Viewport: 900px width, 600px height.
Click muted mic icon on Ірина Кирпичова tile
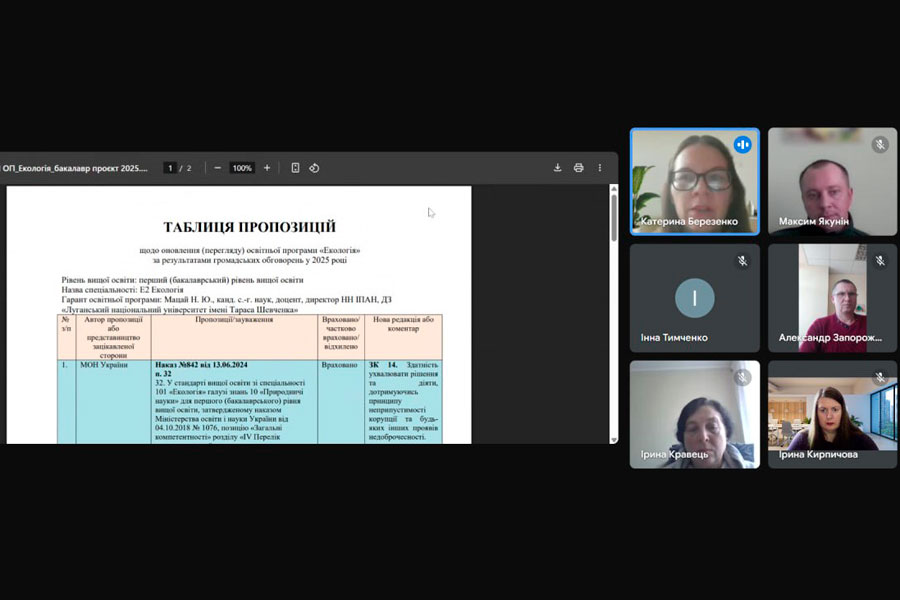coord(880,378)
